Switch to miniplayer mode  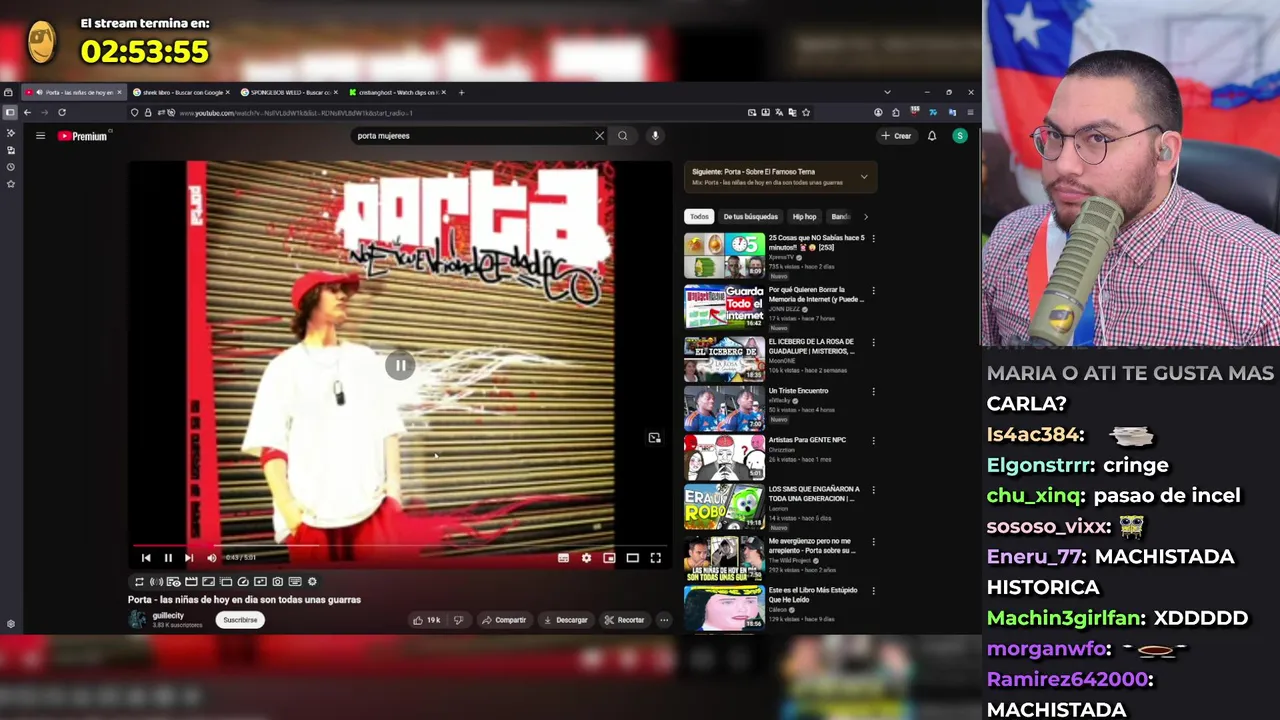pos(609,558)
